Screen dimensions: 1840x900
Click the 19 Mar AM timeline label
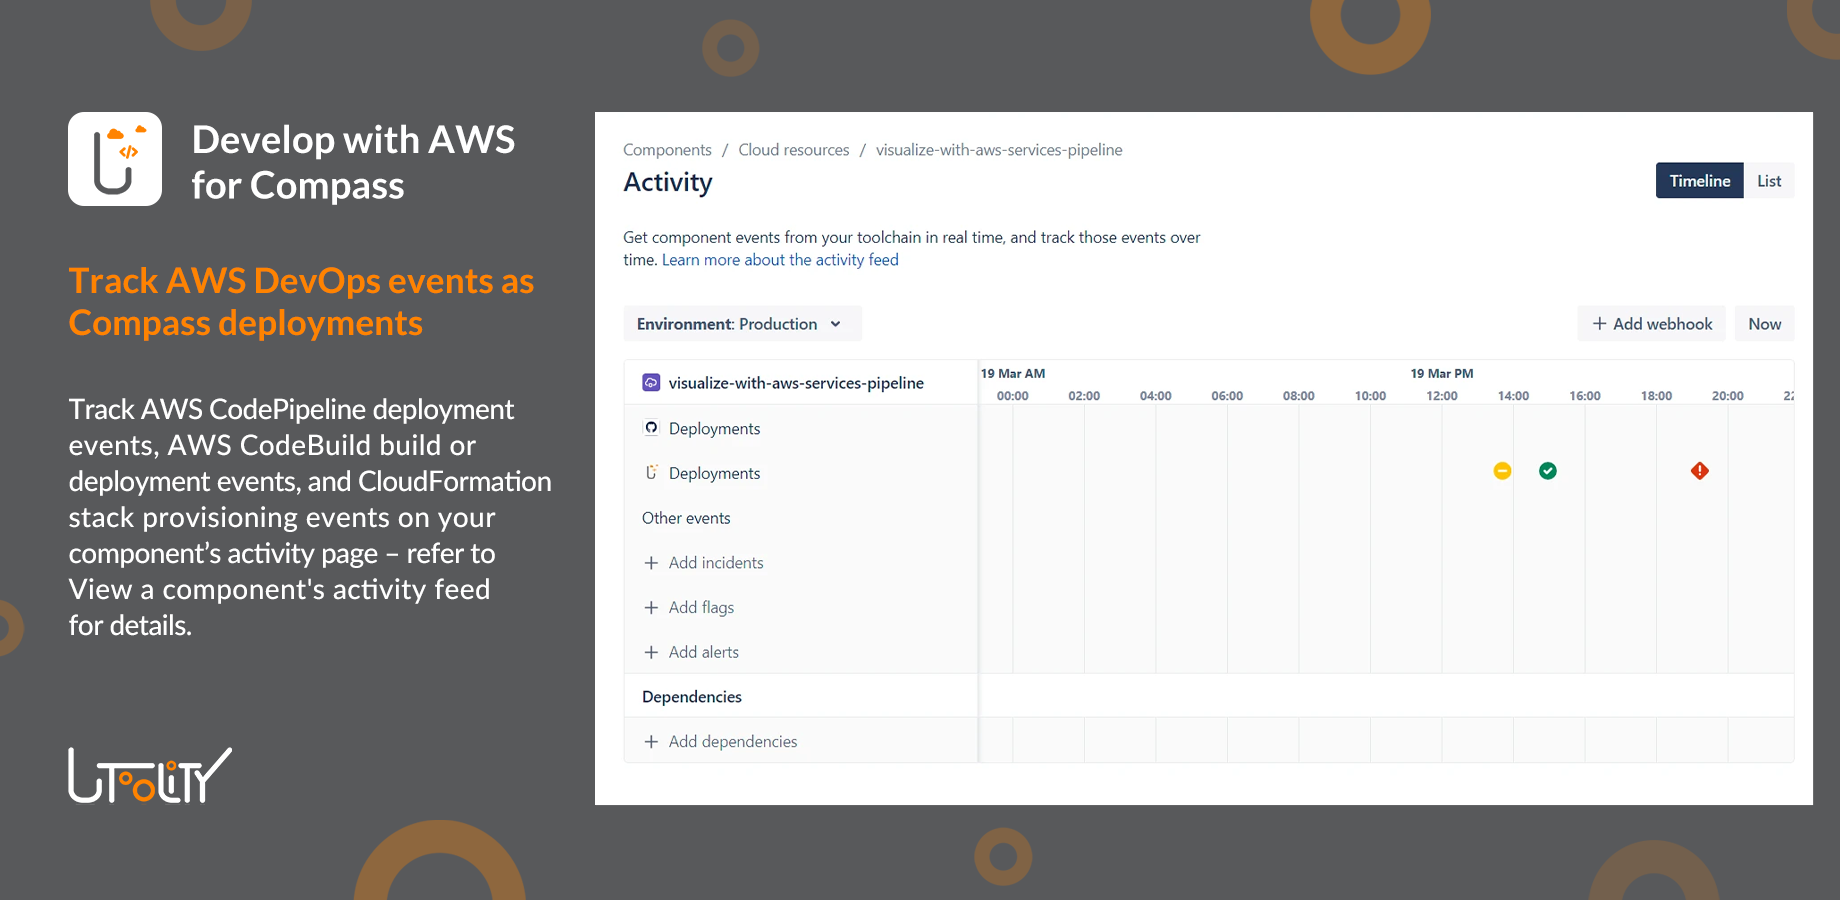click(1013, 374)
